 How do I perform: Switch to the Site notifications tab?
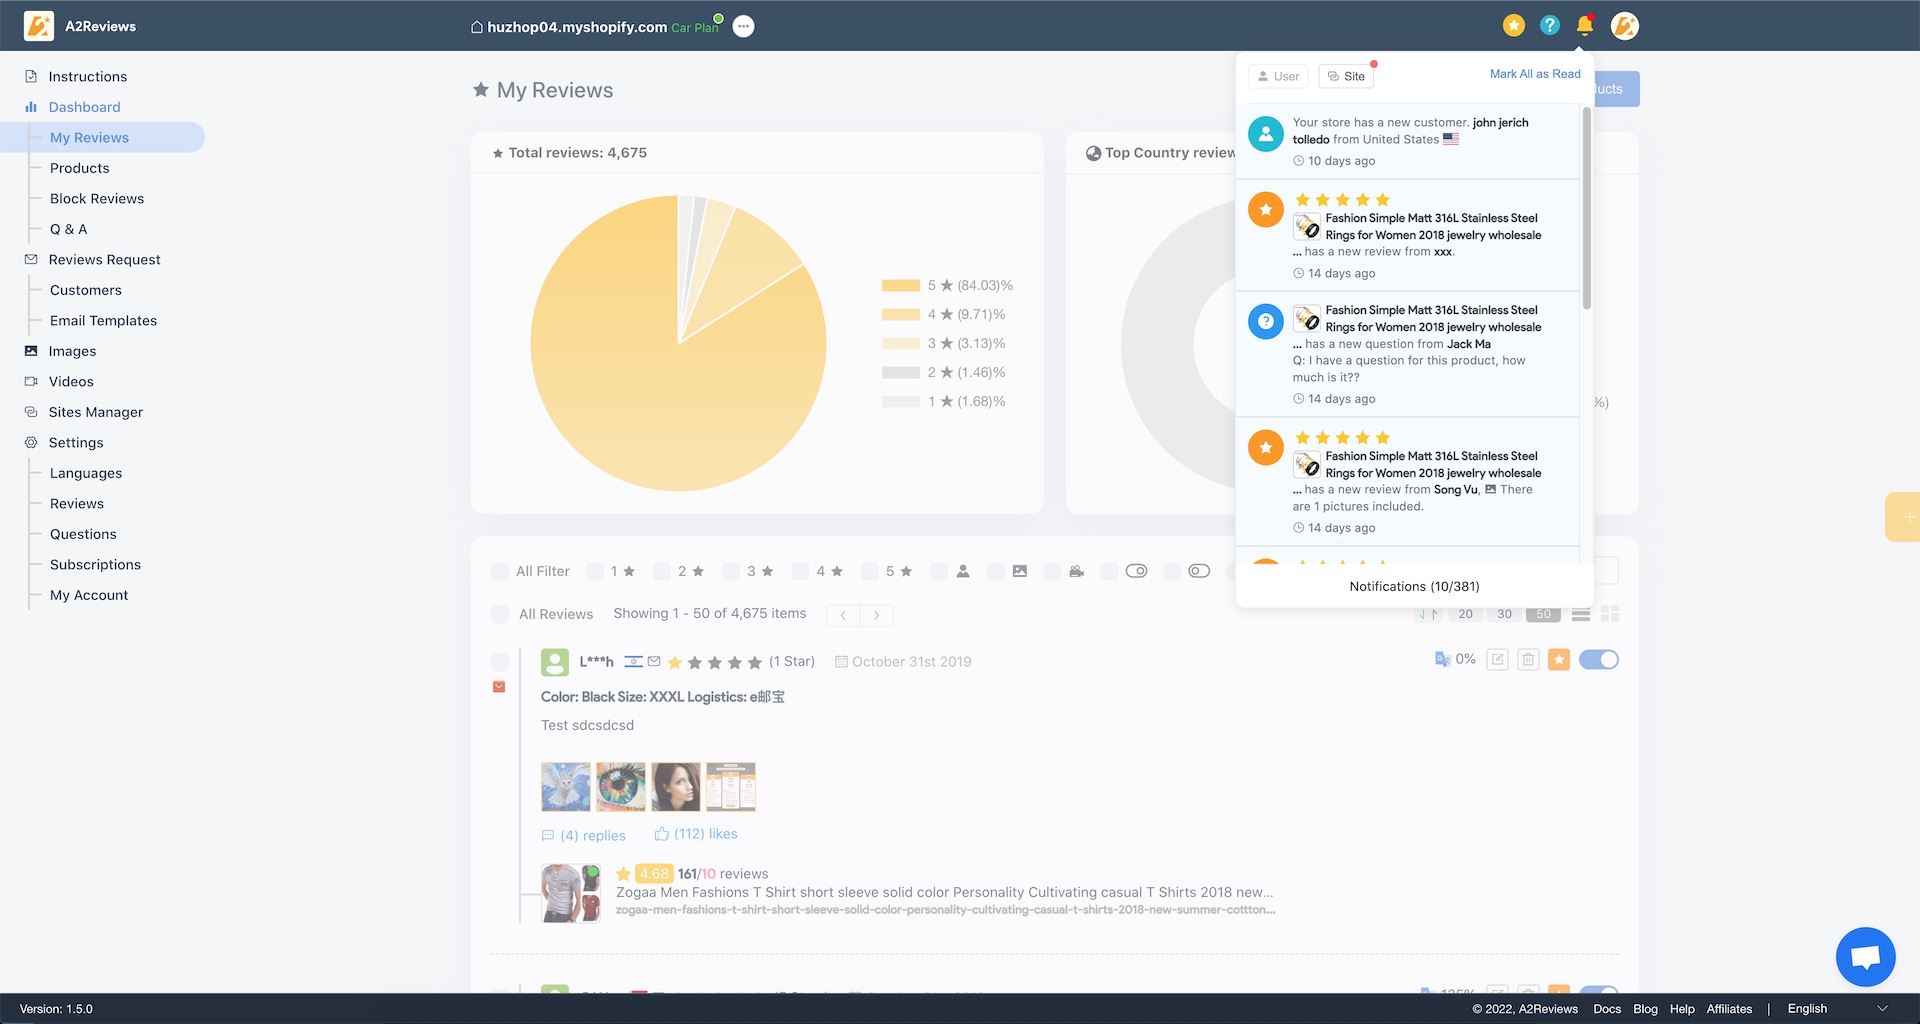click(x=1346, y=76)
